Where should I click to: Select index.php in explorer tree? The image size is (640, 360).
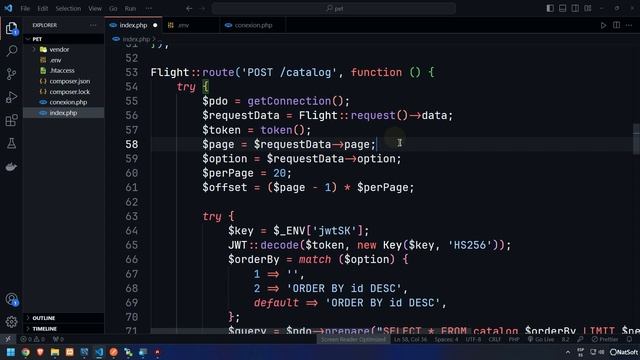(x=63, y=113)
